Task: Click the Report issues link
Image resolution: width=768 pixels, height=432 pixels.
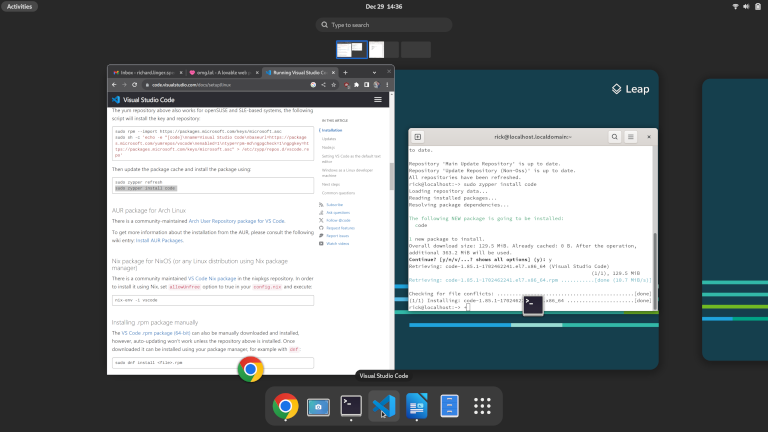Action: 337,236
